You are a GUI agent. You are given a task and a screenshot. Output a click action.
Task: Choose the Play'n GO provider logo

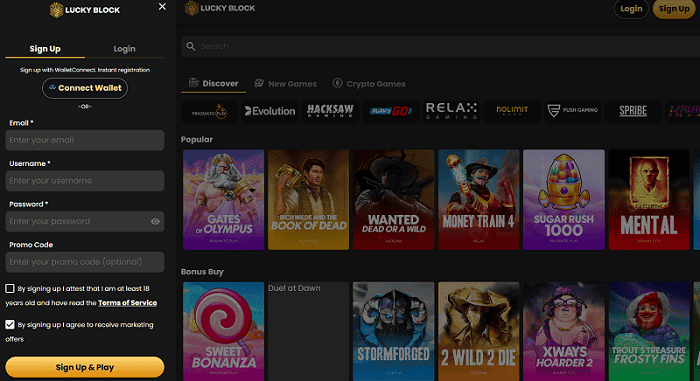tap(391, 111)
